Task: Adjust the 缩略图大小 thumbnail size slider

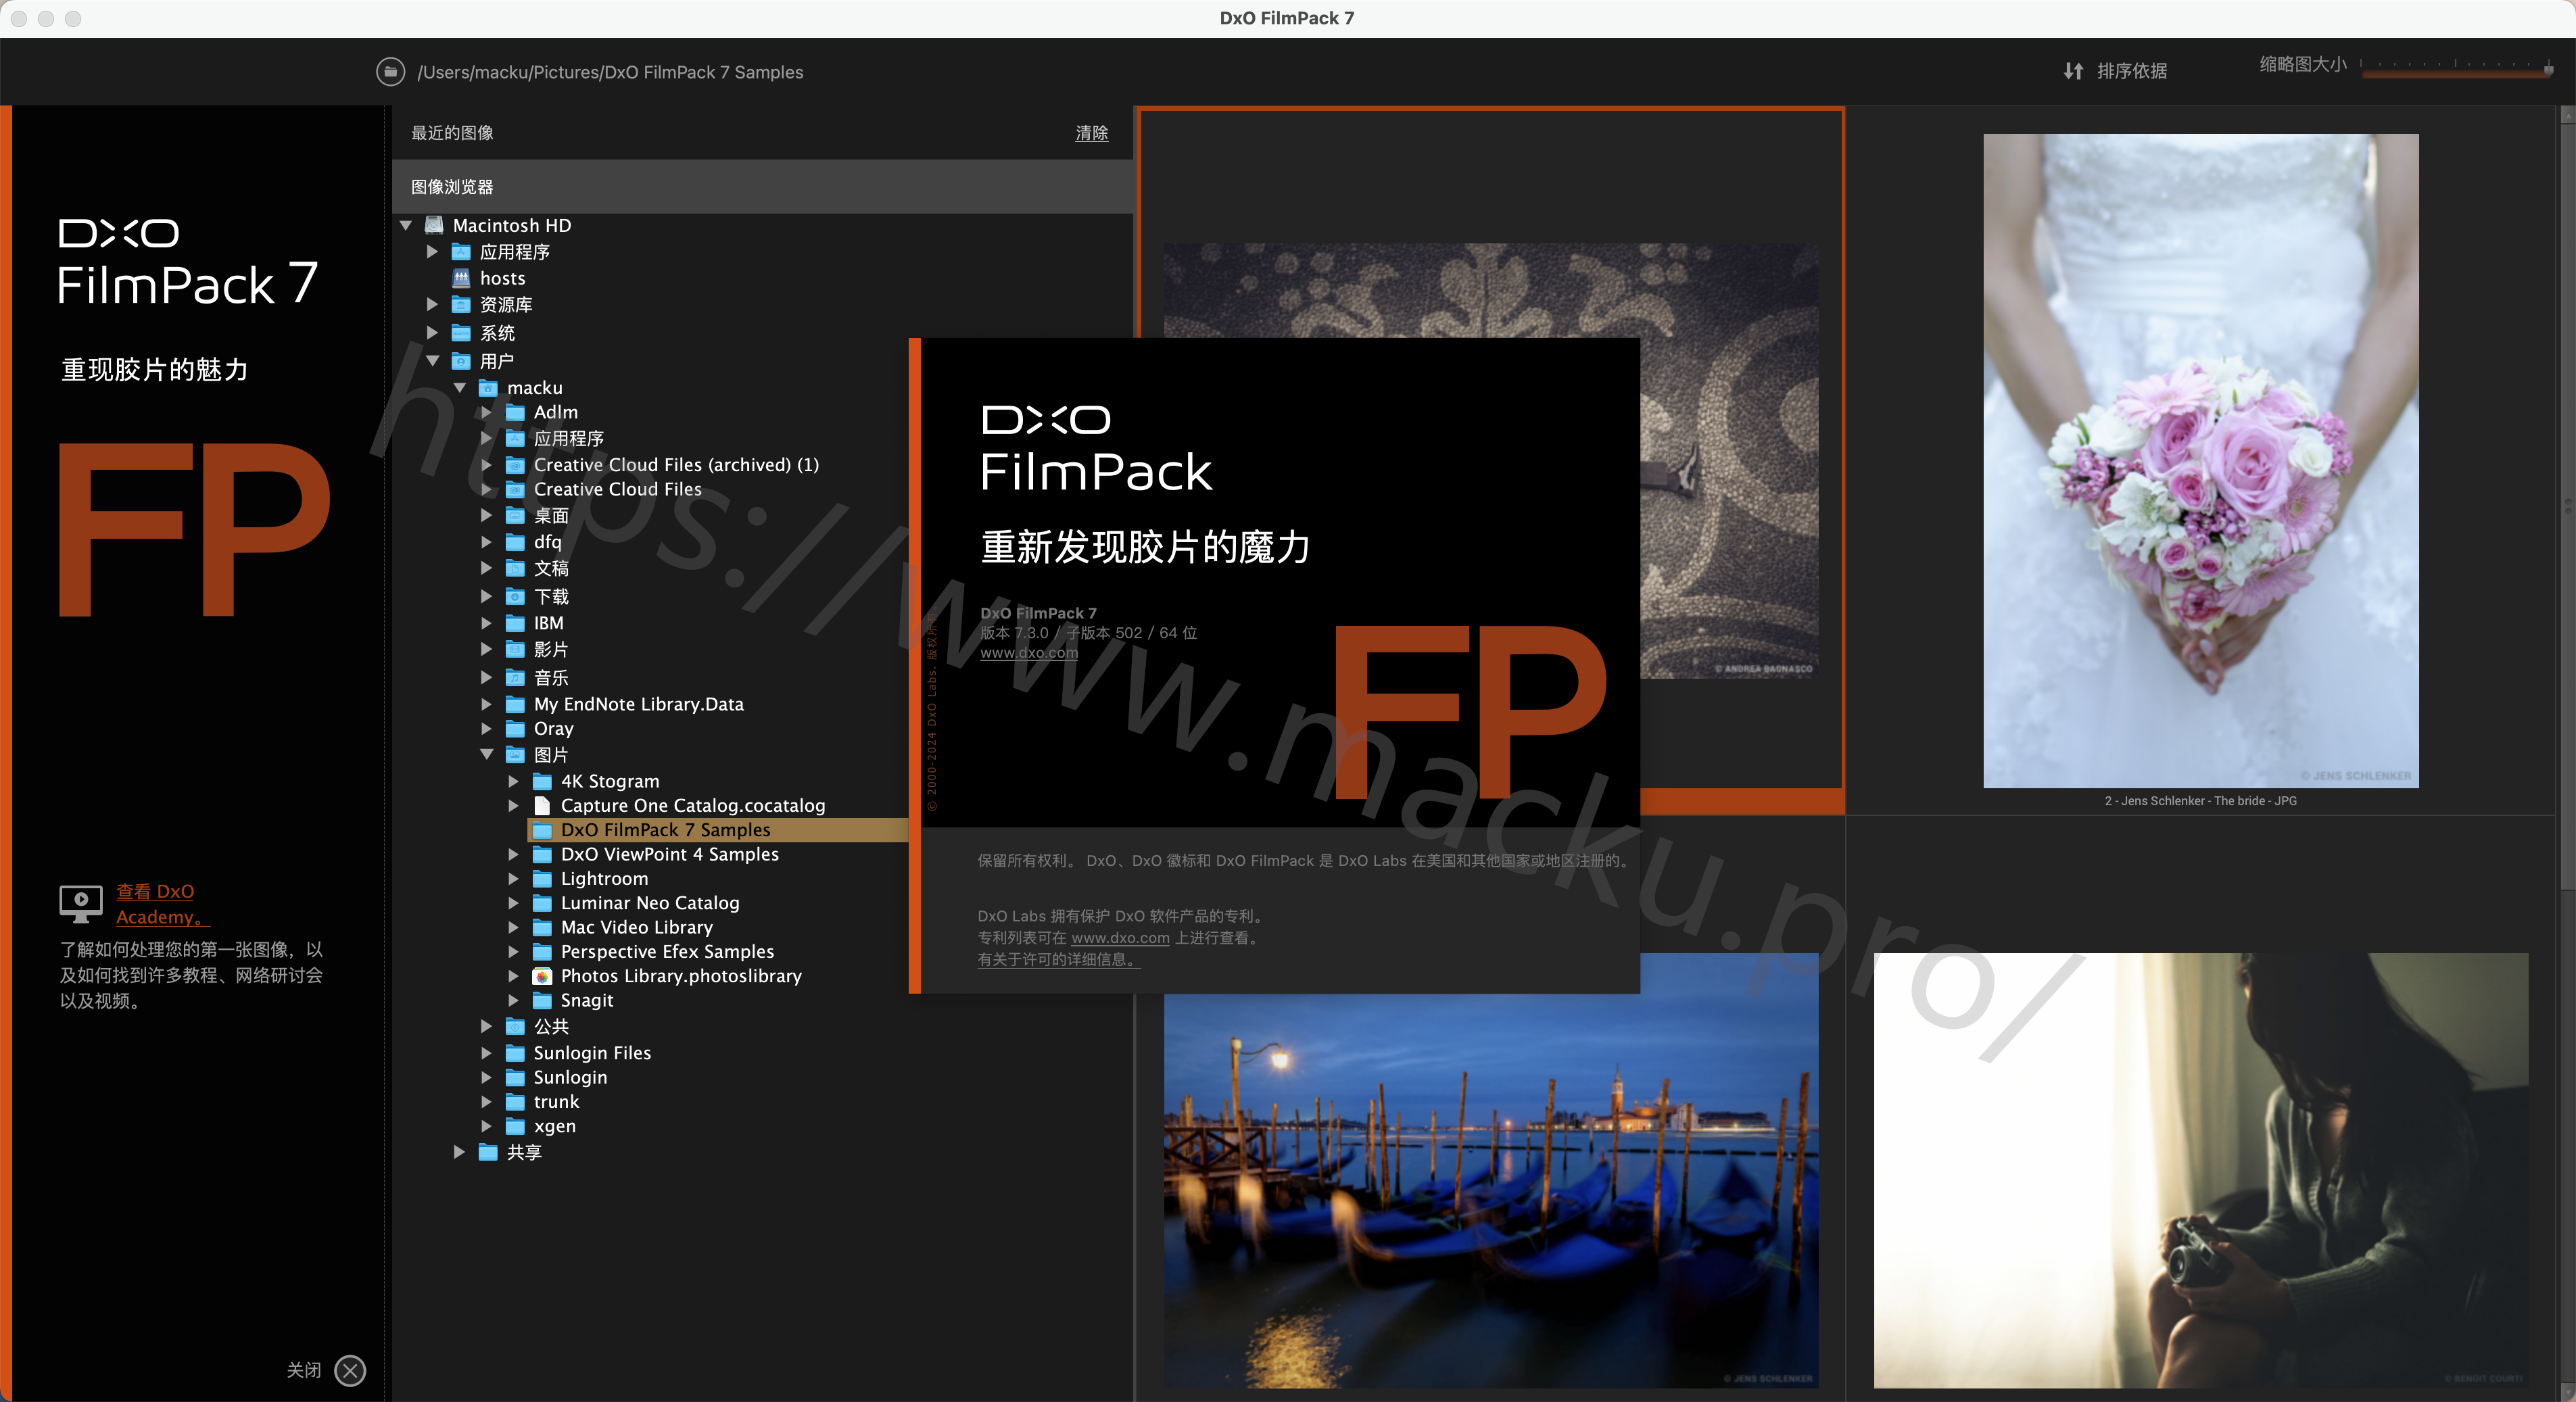Action: (2456, 70)
